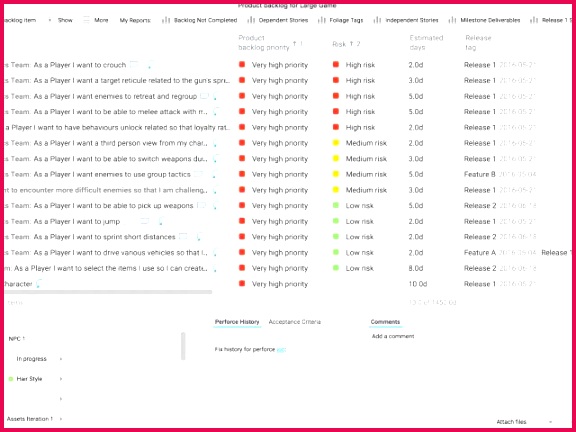Select the Hair Style item
576x432 pixels.
(x=29, y=379)
